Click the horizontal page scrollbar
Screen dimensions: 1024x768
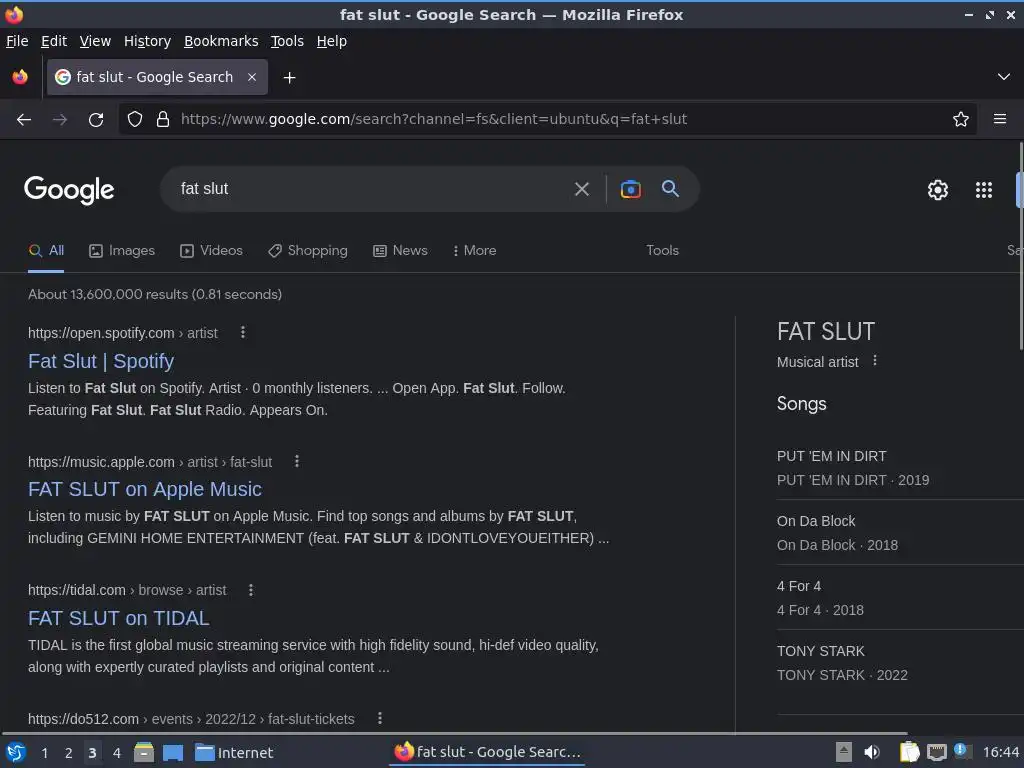pos(455,733)
